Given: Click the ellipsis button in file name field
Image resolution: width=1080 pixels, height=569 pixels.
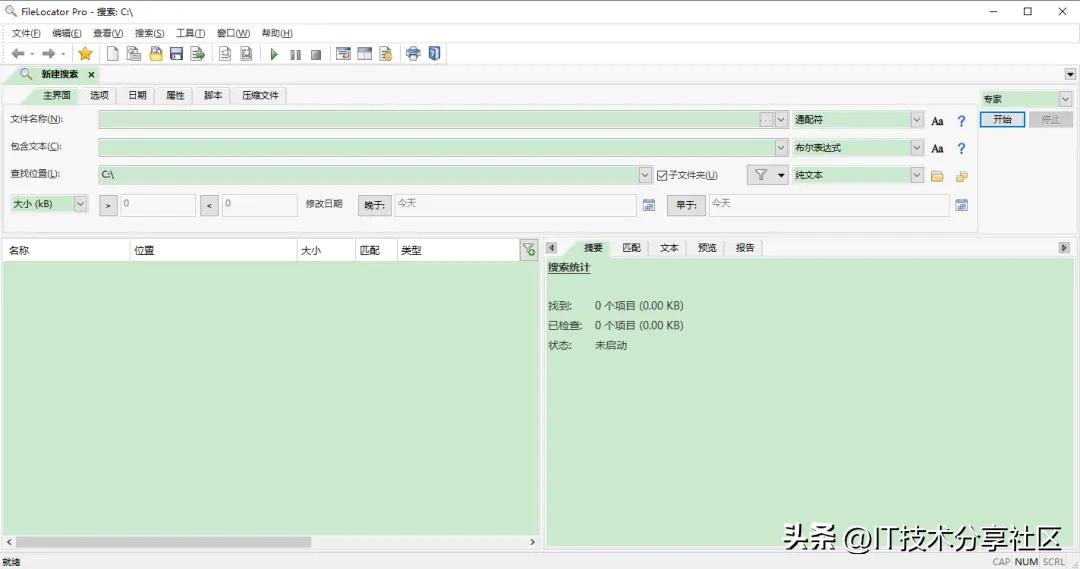Looking at the screenshot, I should click(766, 120).
